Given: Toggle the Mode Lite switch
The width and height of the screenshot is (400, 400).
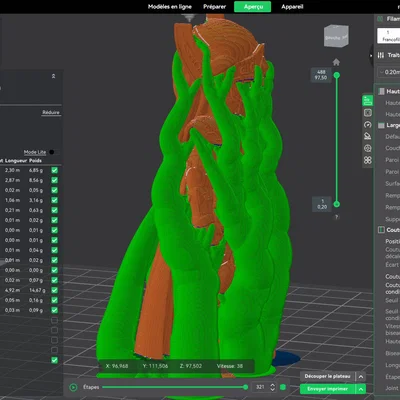Looking at the screenshot, I should click(x=52, y=152).
